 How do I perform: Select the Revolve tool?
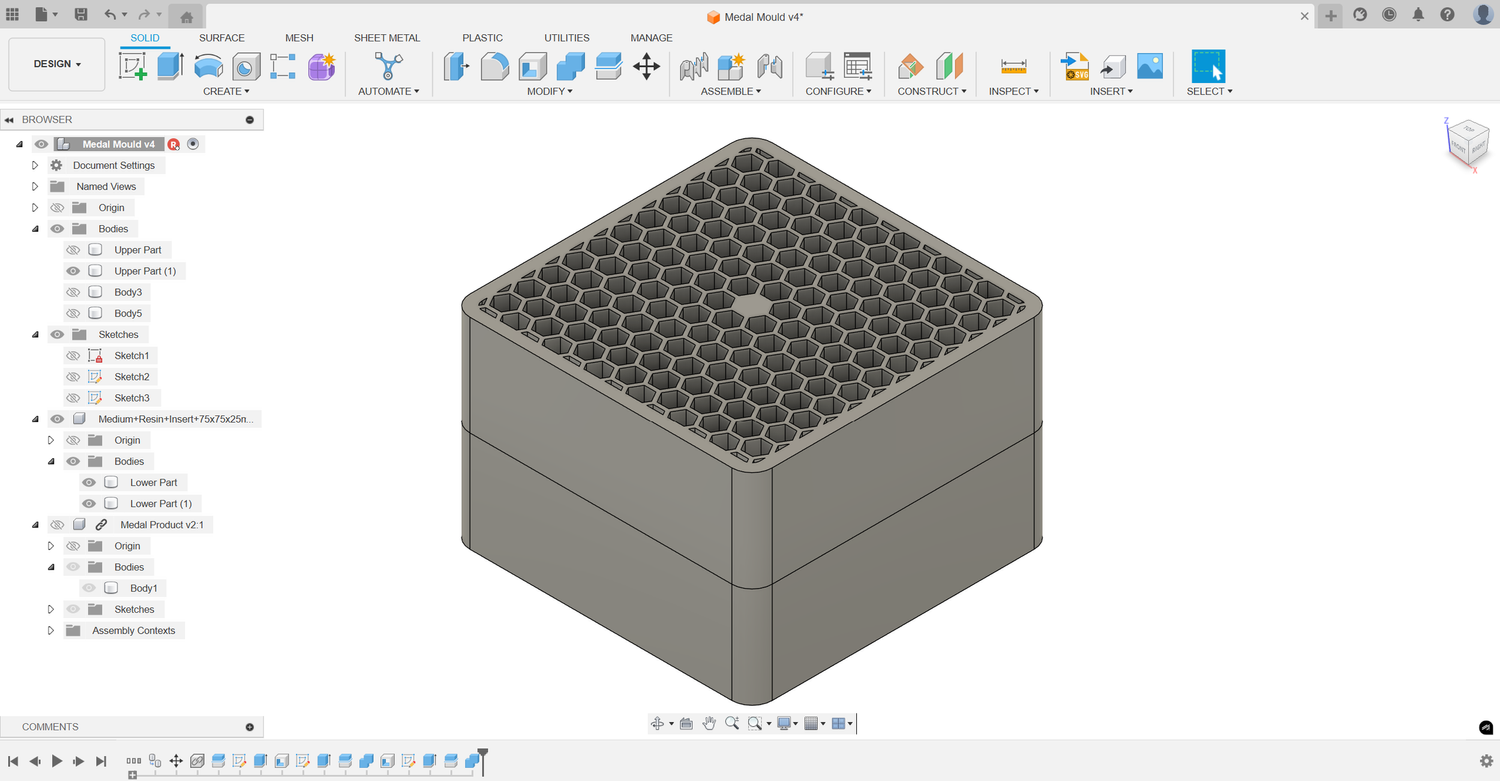point(208,67)
